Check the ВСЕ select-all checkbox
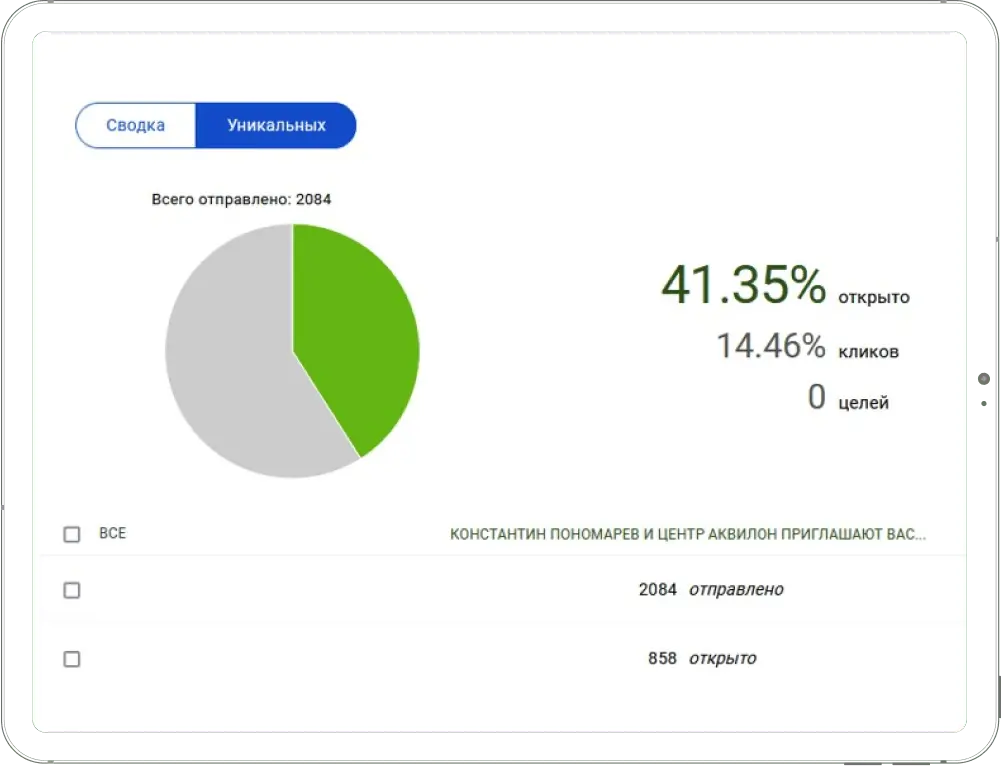This screenshot has width=1001, height=766. click(72, 534)
